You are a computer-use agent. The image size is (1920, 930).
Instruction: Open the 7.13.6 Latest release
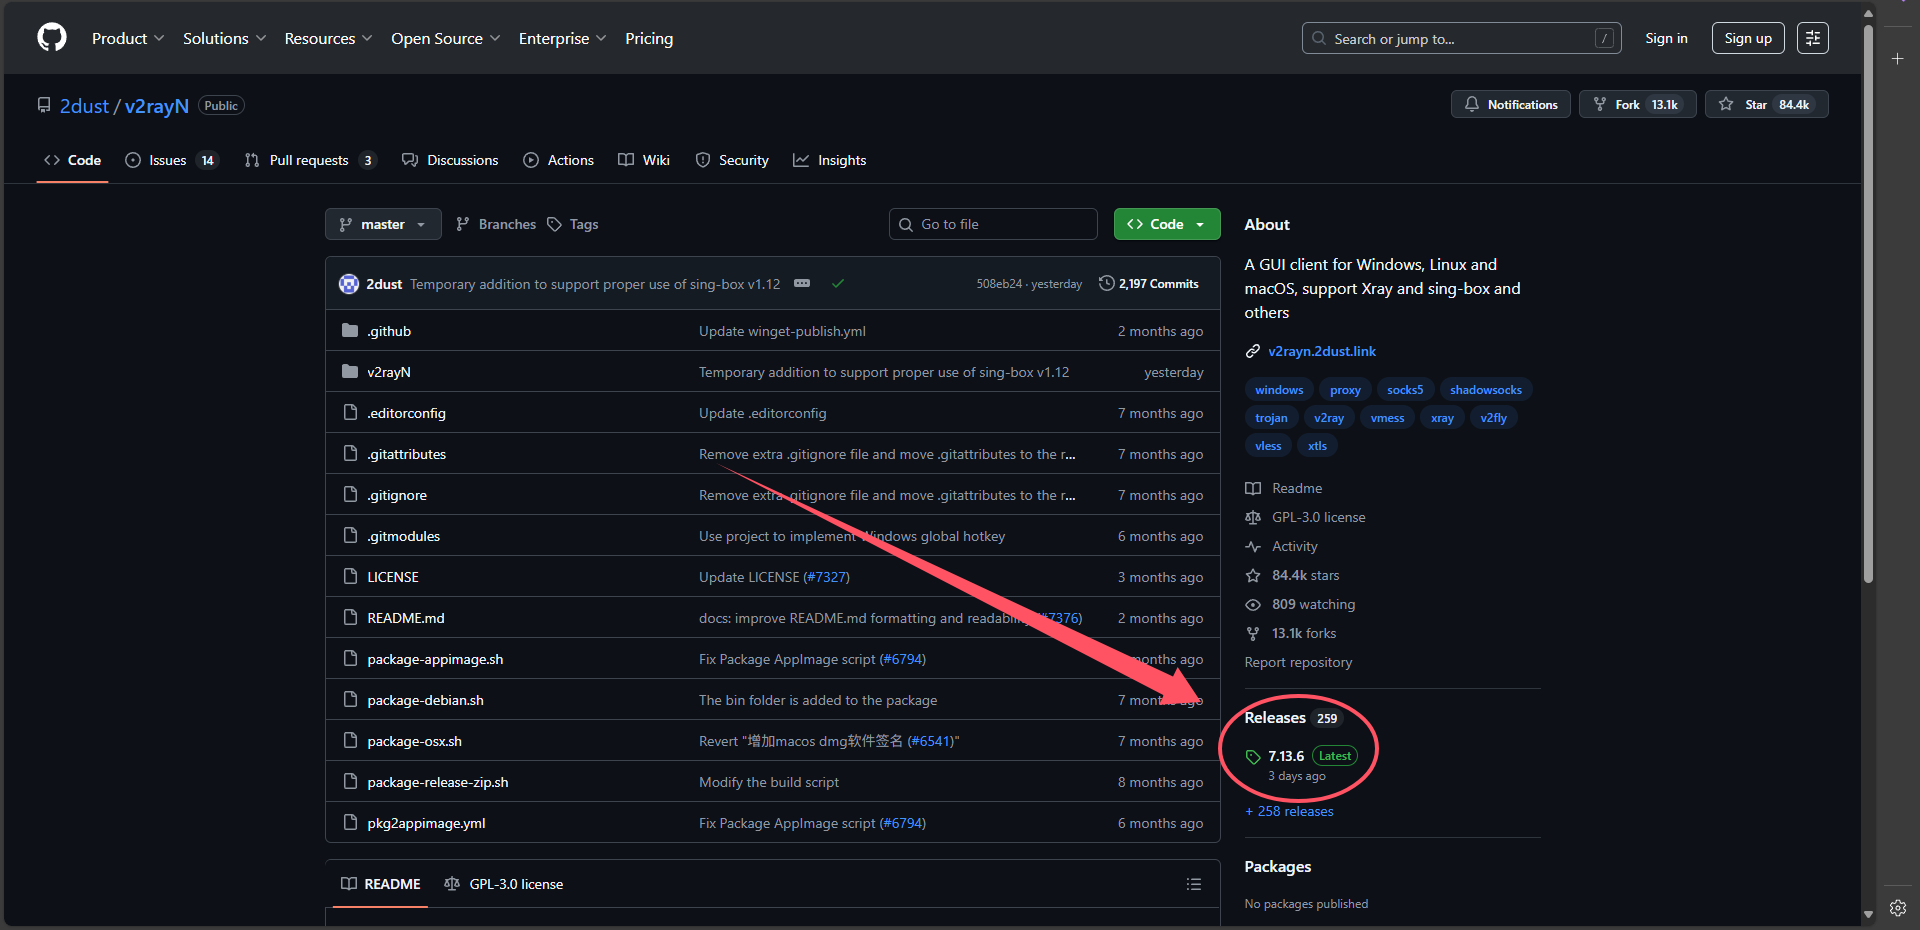(1301, 765)
